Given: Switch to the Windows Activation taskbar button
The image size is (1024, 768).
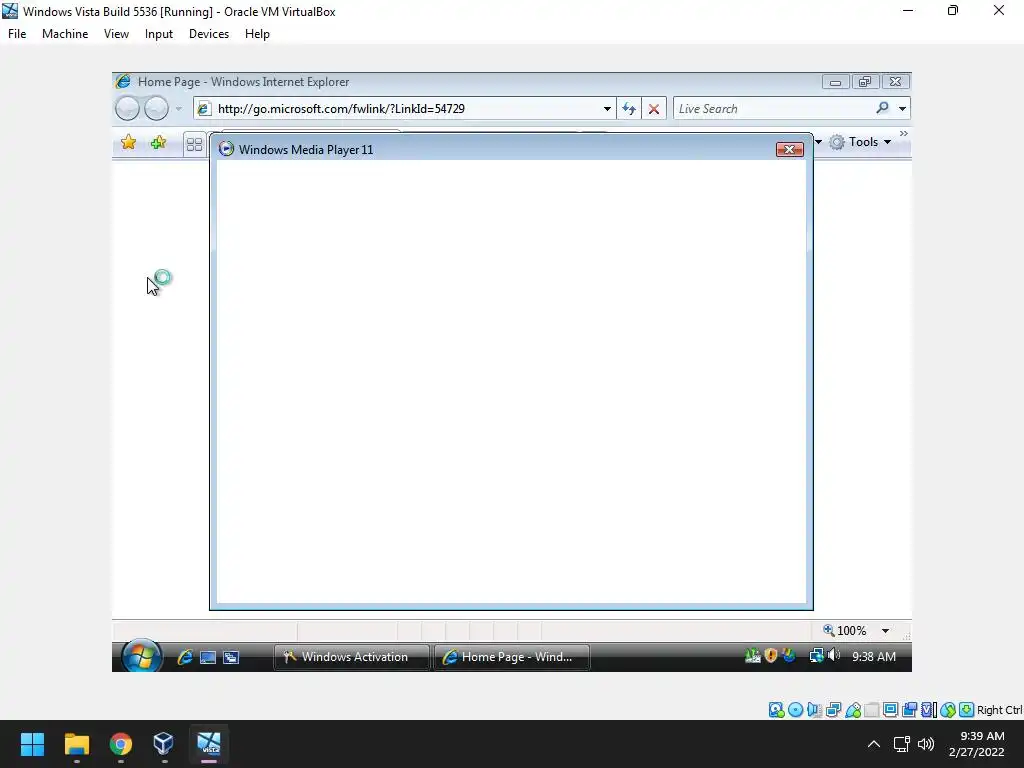Looking at the screenshot, I should [351, 657].
